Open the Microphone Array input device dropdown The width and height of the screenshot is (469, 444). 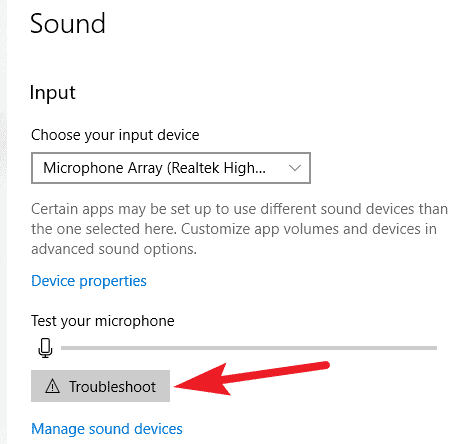pos(171,168)
